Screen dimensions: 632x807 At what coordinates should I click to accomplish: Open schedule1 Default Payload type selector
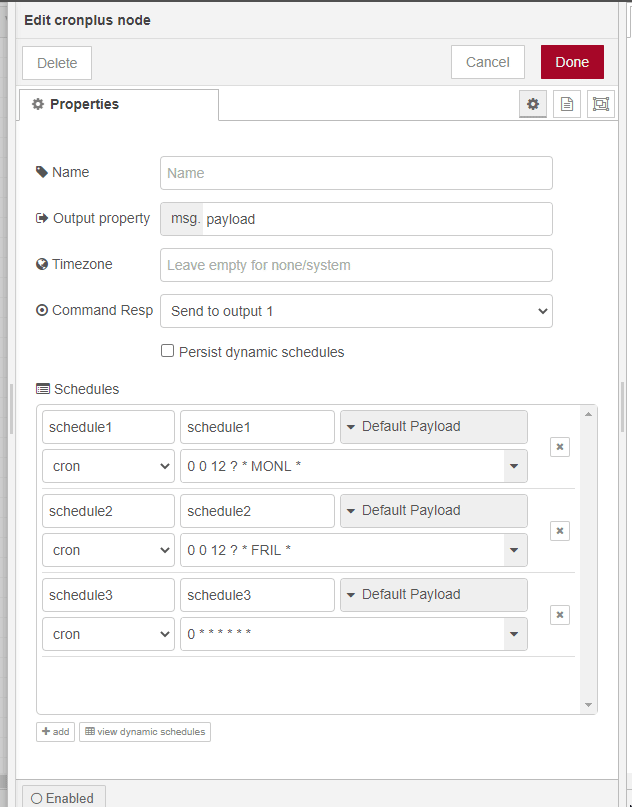click(433, 427)
